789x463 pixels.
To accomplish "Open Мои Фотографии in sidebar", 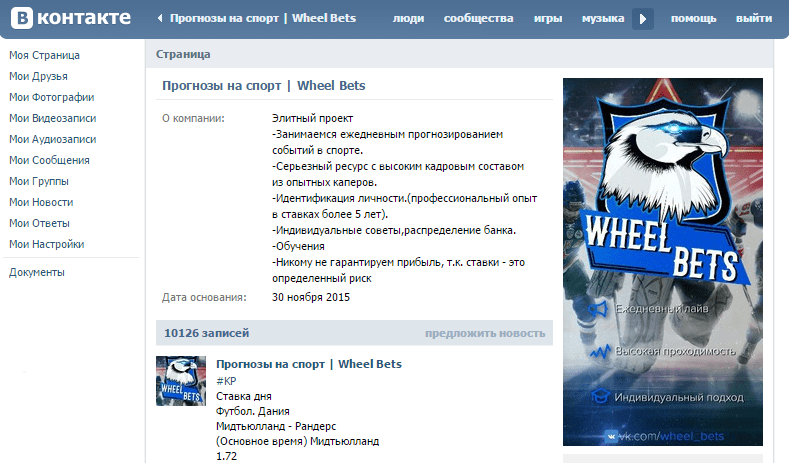I will pos(51,98).
